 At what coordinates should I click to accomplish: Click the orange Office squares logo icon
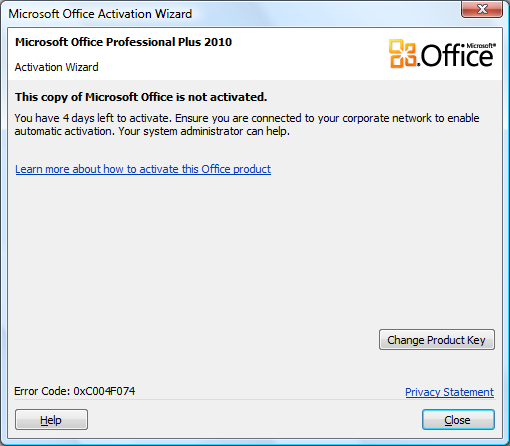click(x=403, y=54)
